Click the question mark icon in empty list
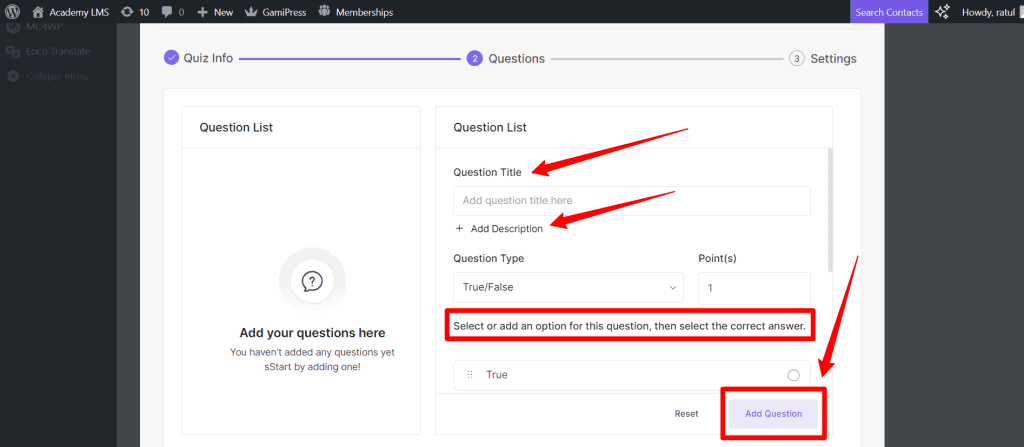The image size is (1024, 447). pyautogui.click(x=311, y=281)
